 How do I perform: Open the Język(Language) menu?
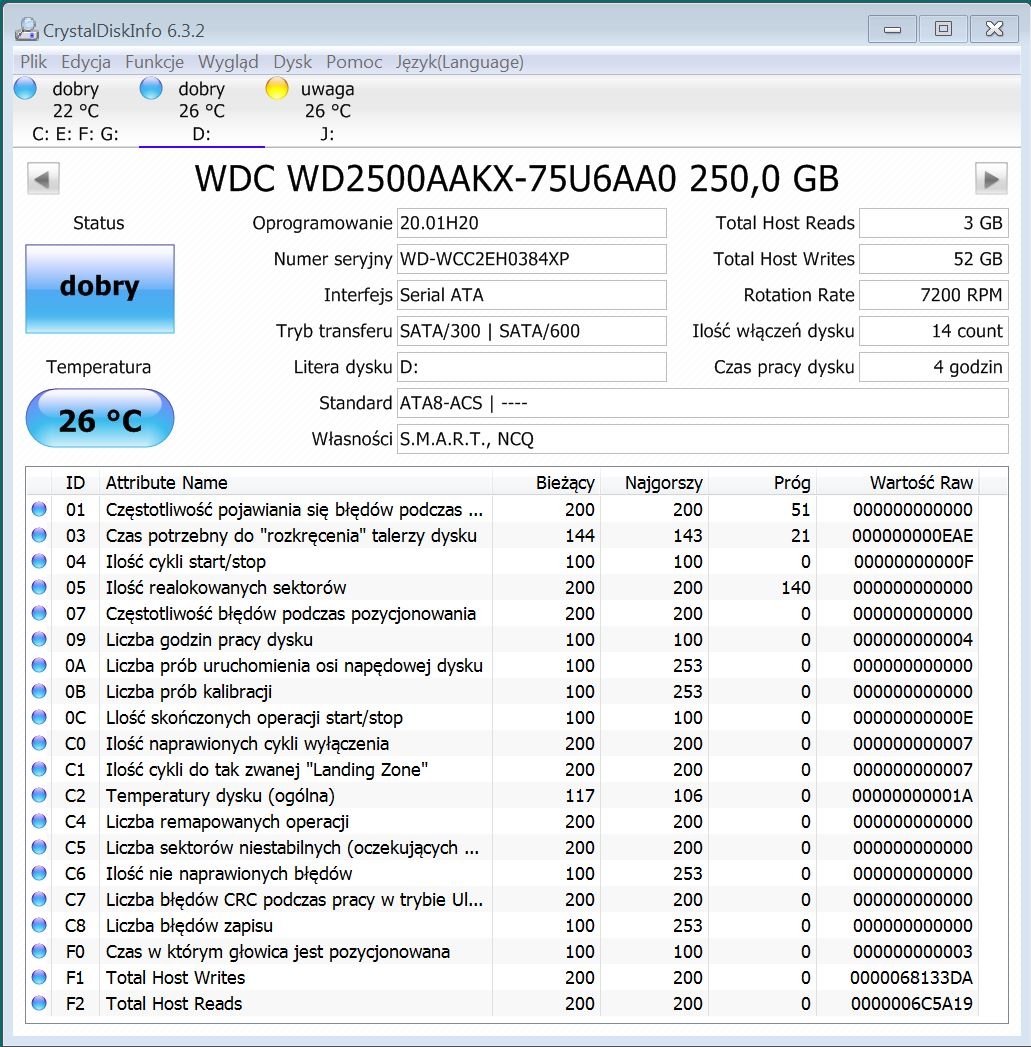(x=459, y=62)
